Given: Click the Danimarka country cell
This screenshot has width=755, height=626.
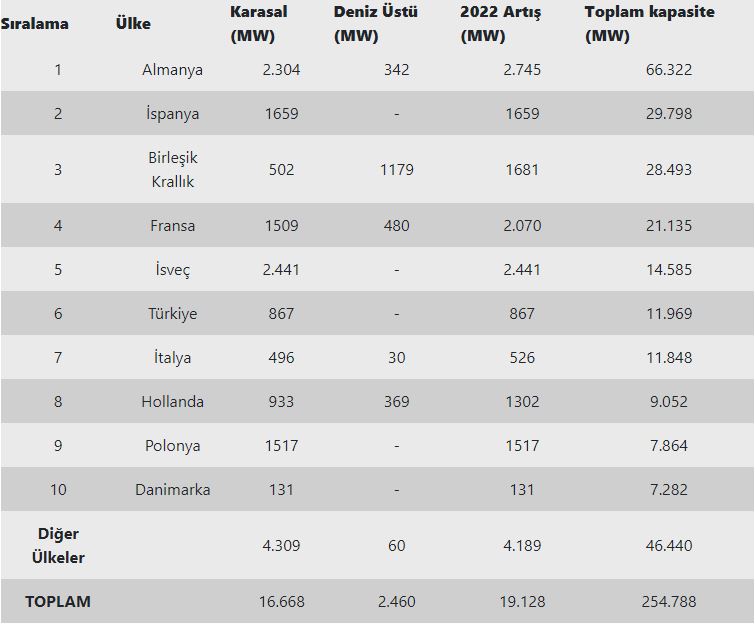Looking at the screenshot, I should pyautogui.click(x=172, y=490).
